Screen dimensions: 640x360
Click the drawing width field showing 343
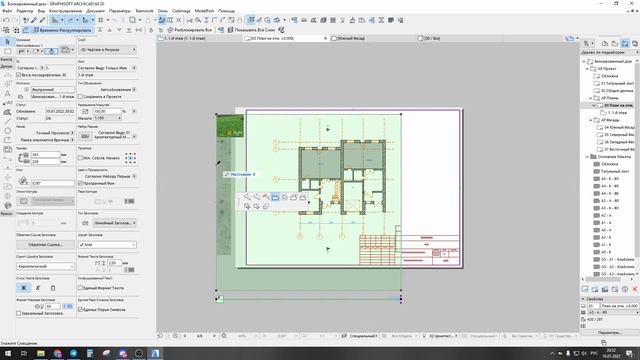point(45,155)
